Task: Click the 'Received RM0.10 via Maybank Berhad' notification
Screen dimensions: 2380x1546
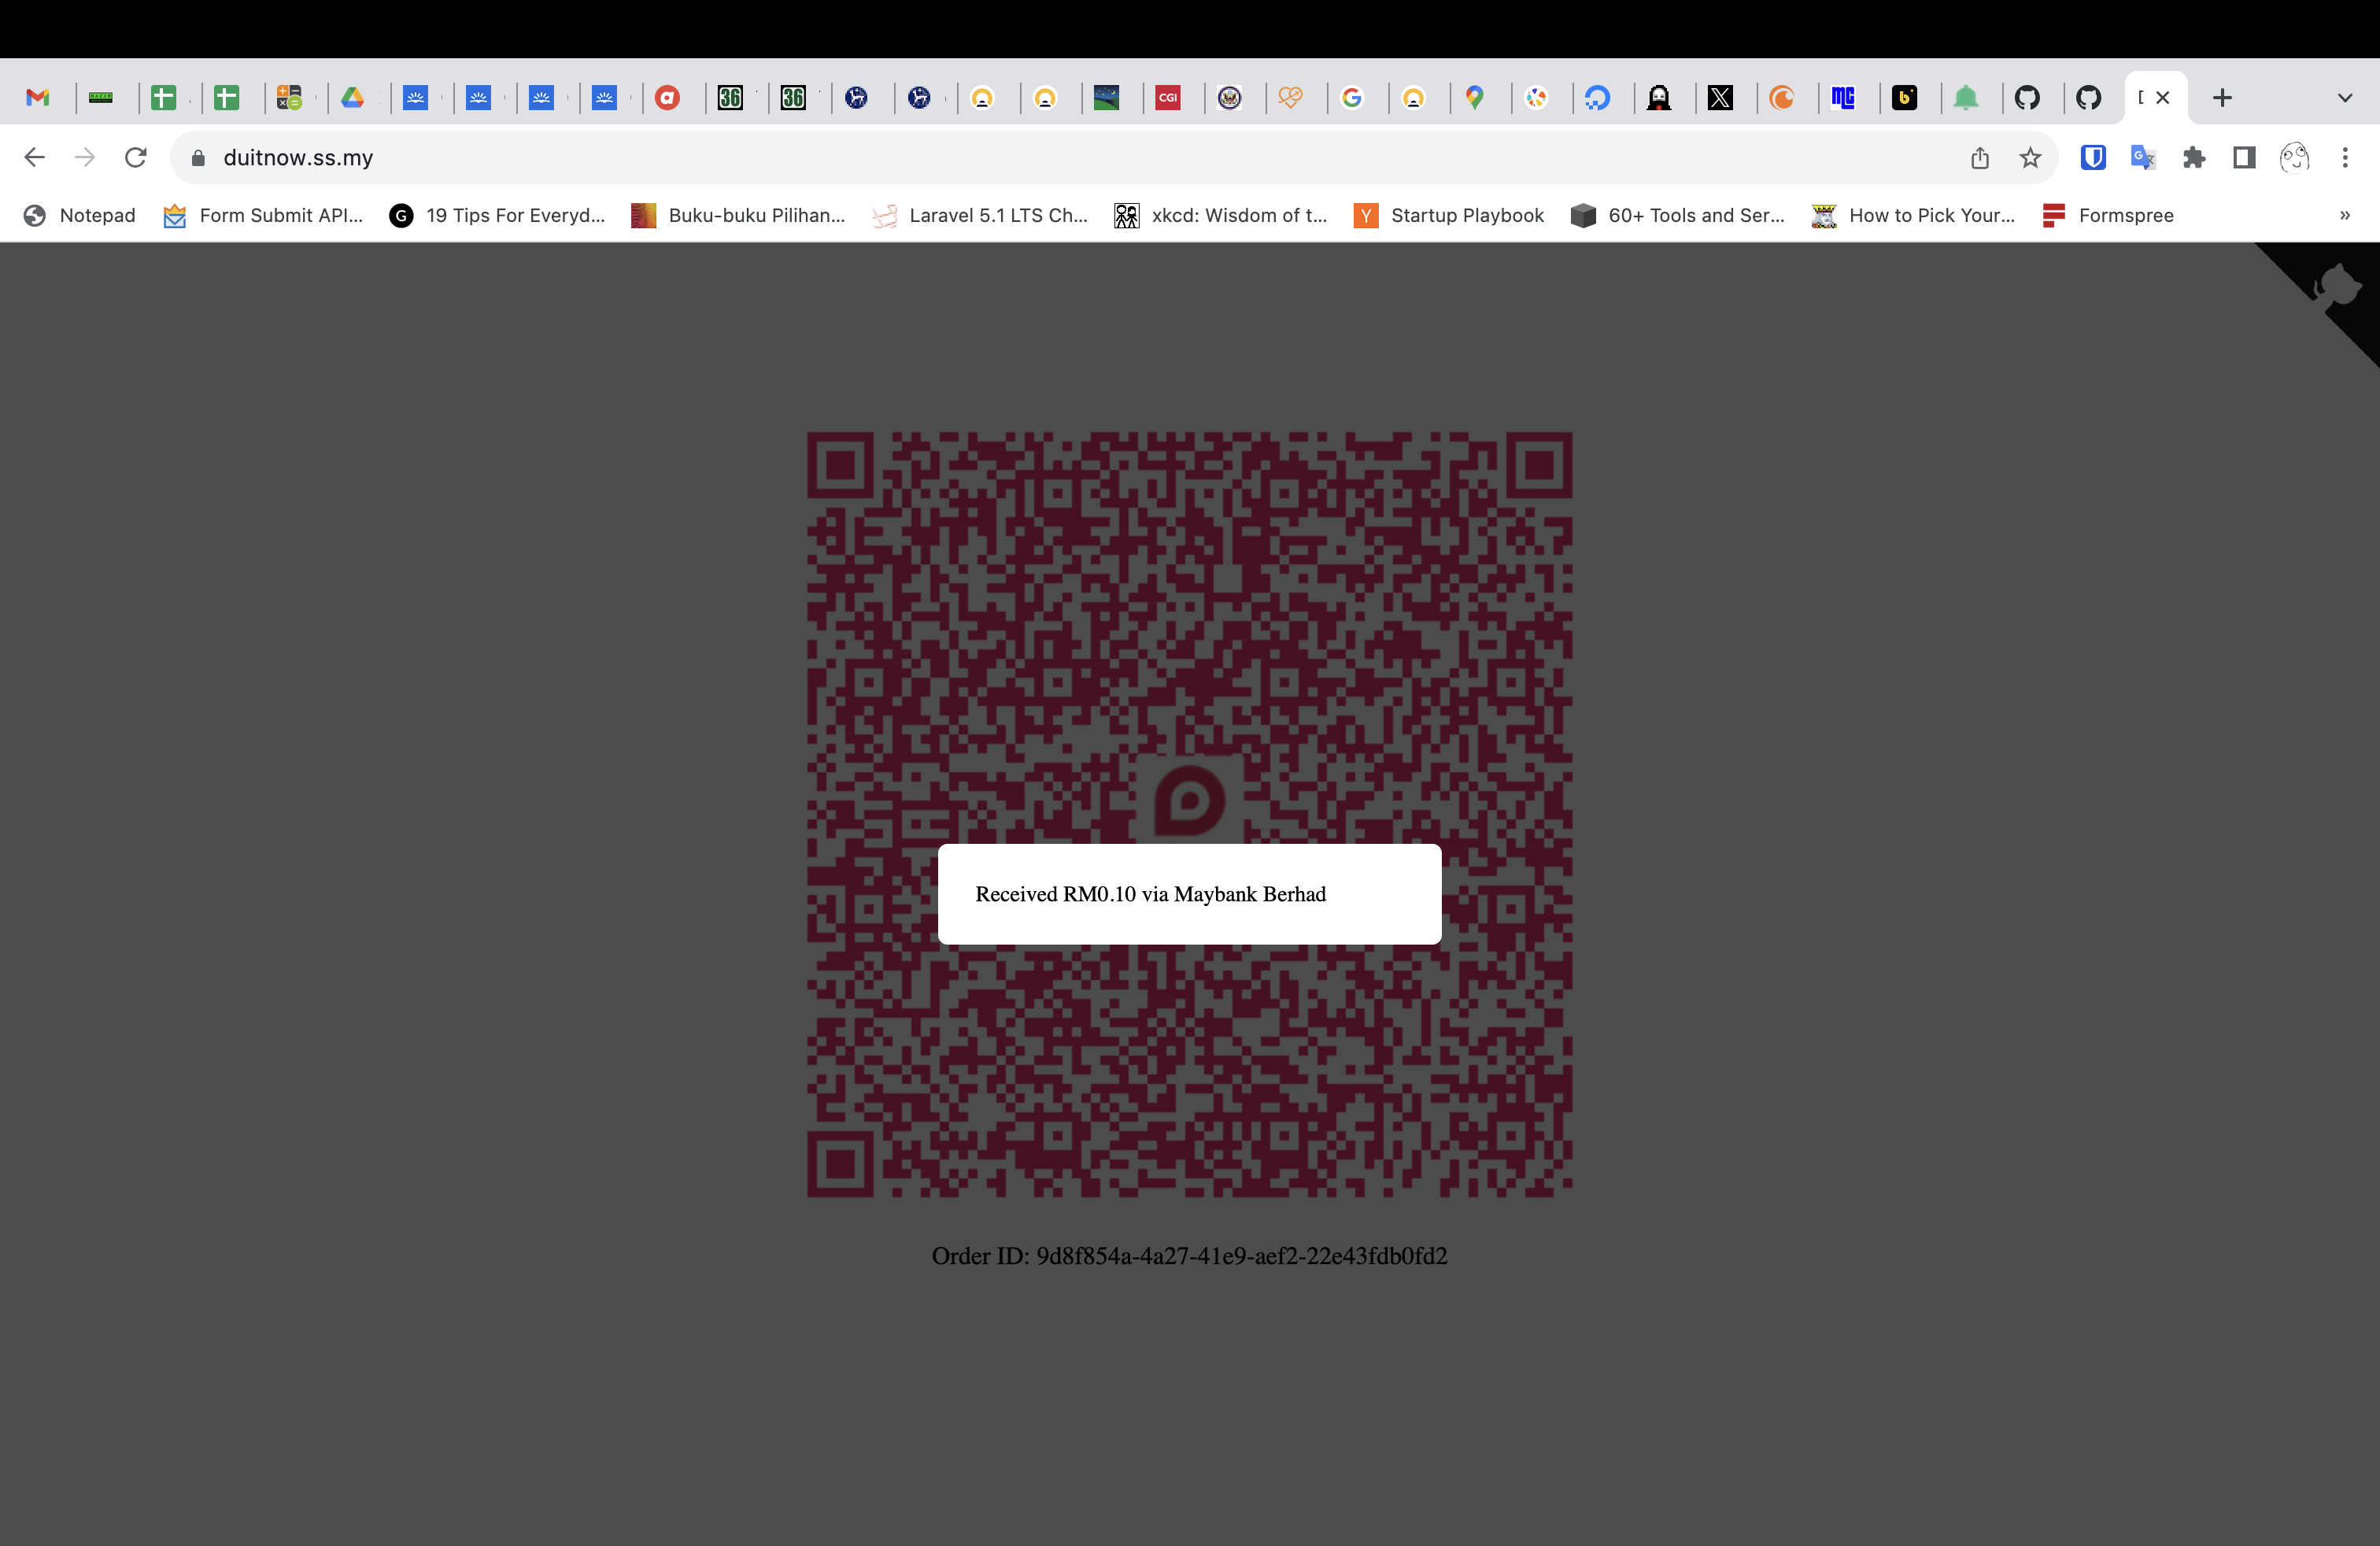Action: (1190, 894)
